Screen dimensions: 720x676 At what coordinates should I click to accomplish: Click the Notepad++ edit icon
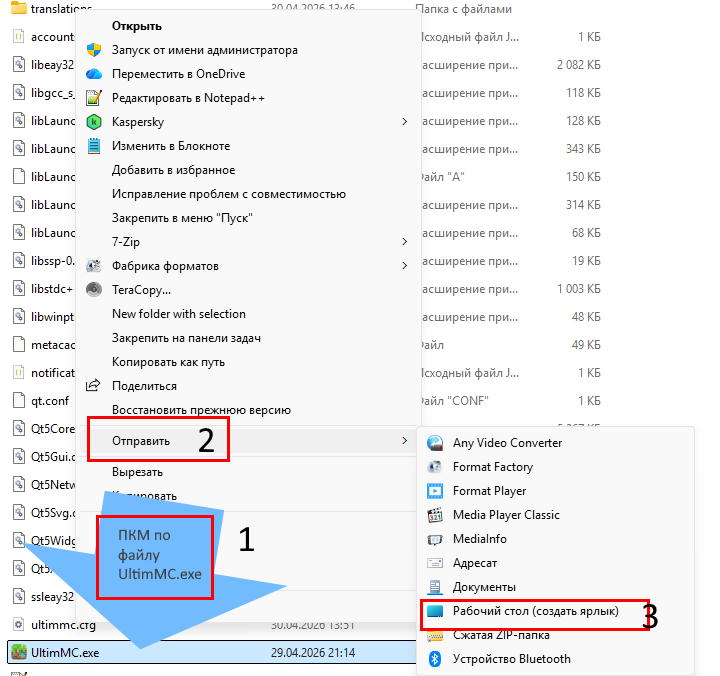tap(94, 98)
